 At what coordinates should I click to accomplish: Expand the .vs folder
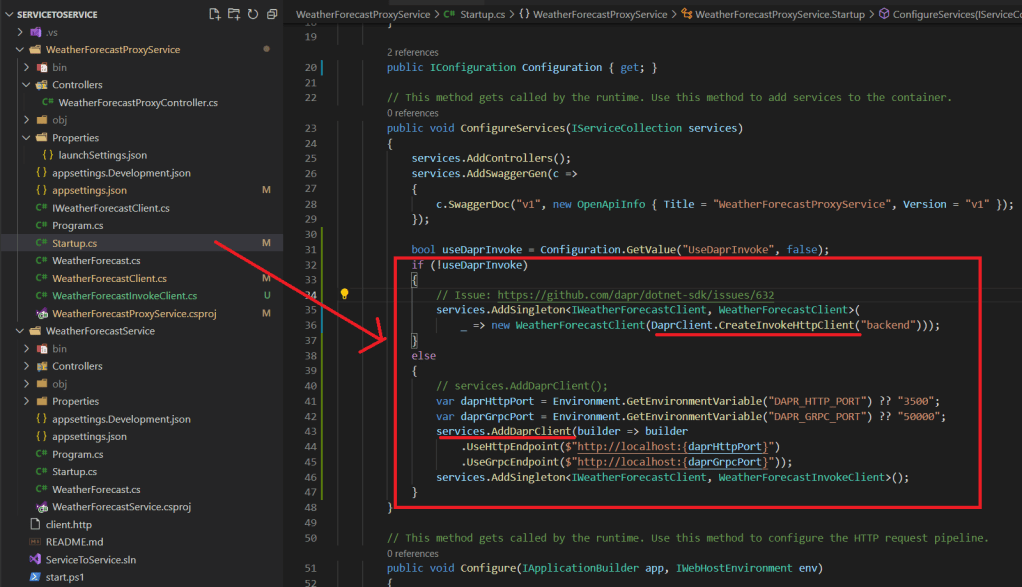[51, 32]
